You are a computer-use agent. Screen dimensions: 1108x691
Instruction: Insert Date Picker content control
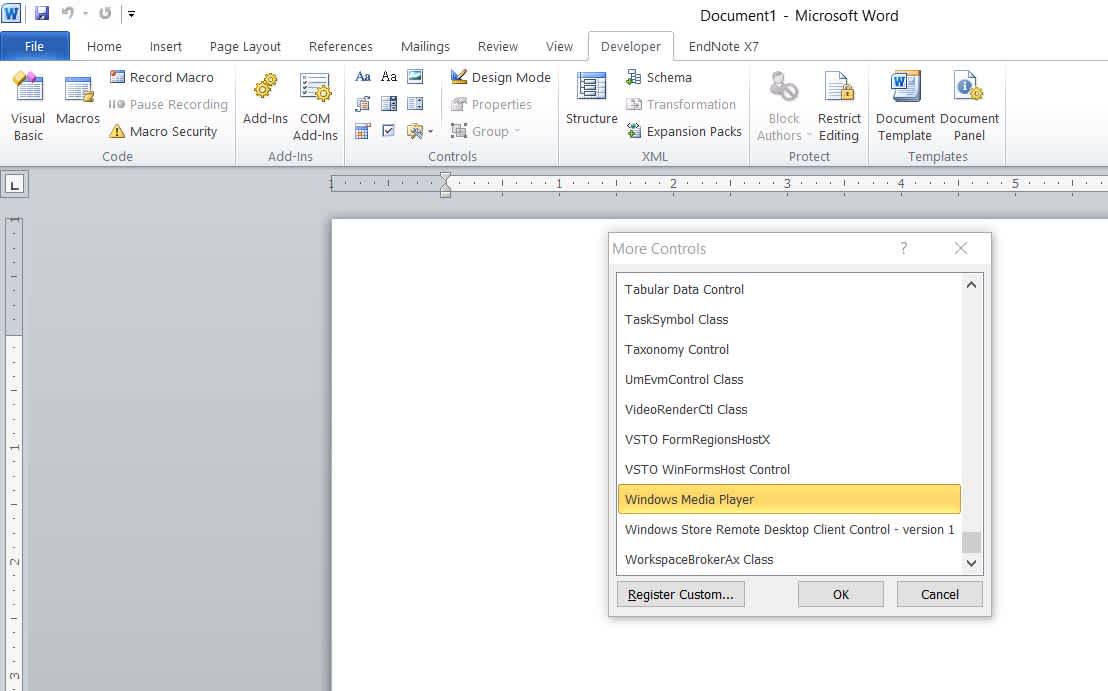click(x=363, y=131)
